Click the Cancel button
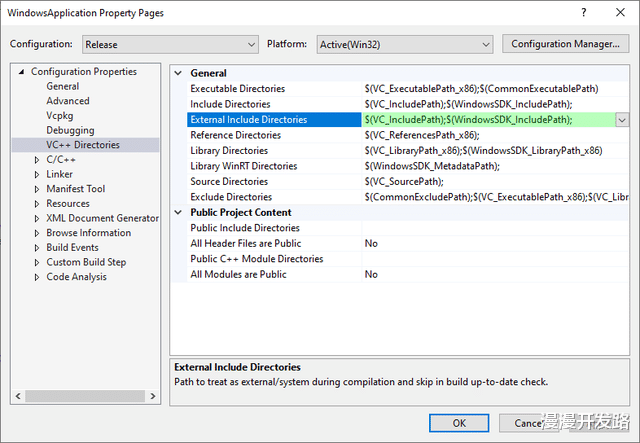Viewport: 640px width, 443px height. coord(529,423)
